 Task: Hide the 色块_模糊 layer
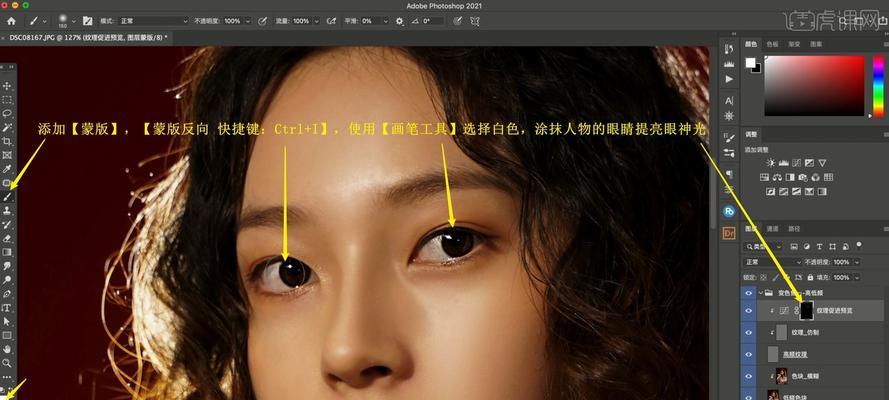(748, 376)
